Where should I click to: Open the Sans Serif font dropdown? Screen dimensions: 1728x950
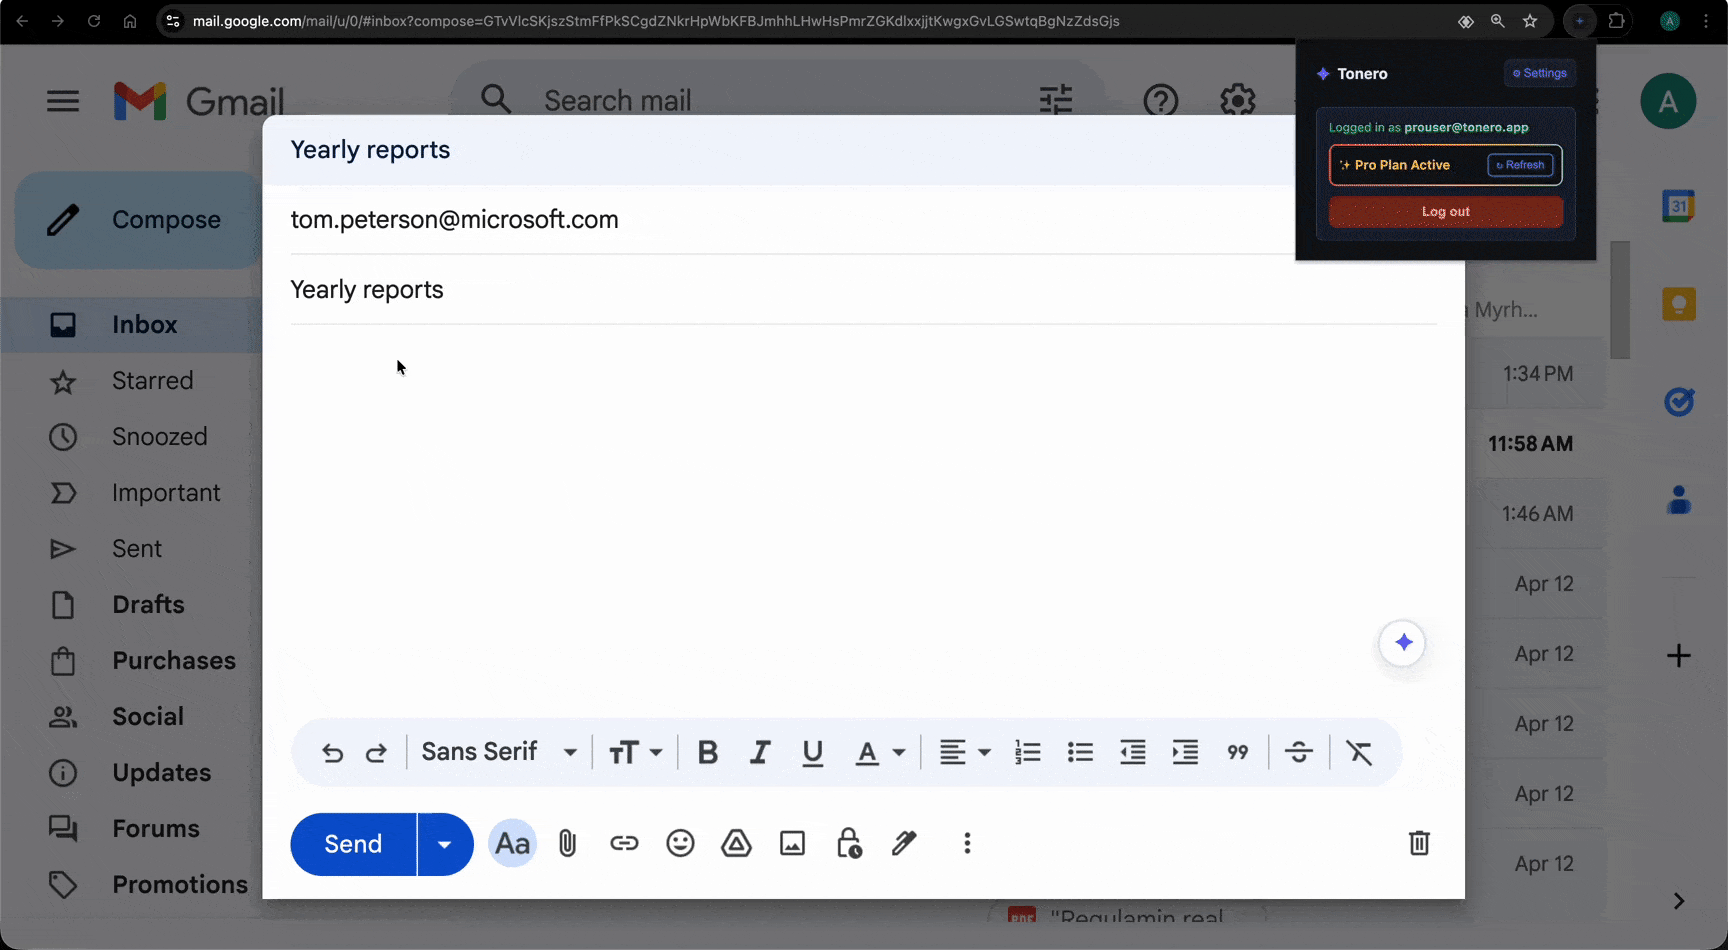(499, 752)
